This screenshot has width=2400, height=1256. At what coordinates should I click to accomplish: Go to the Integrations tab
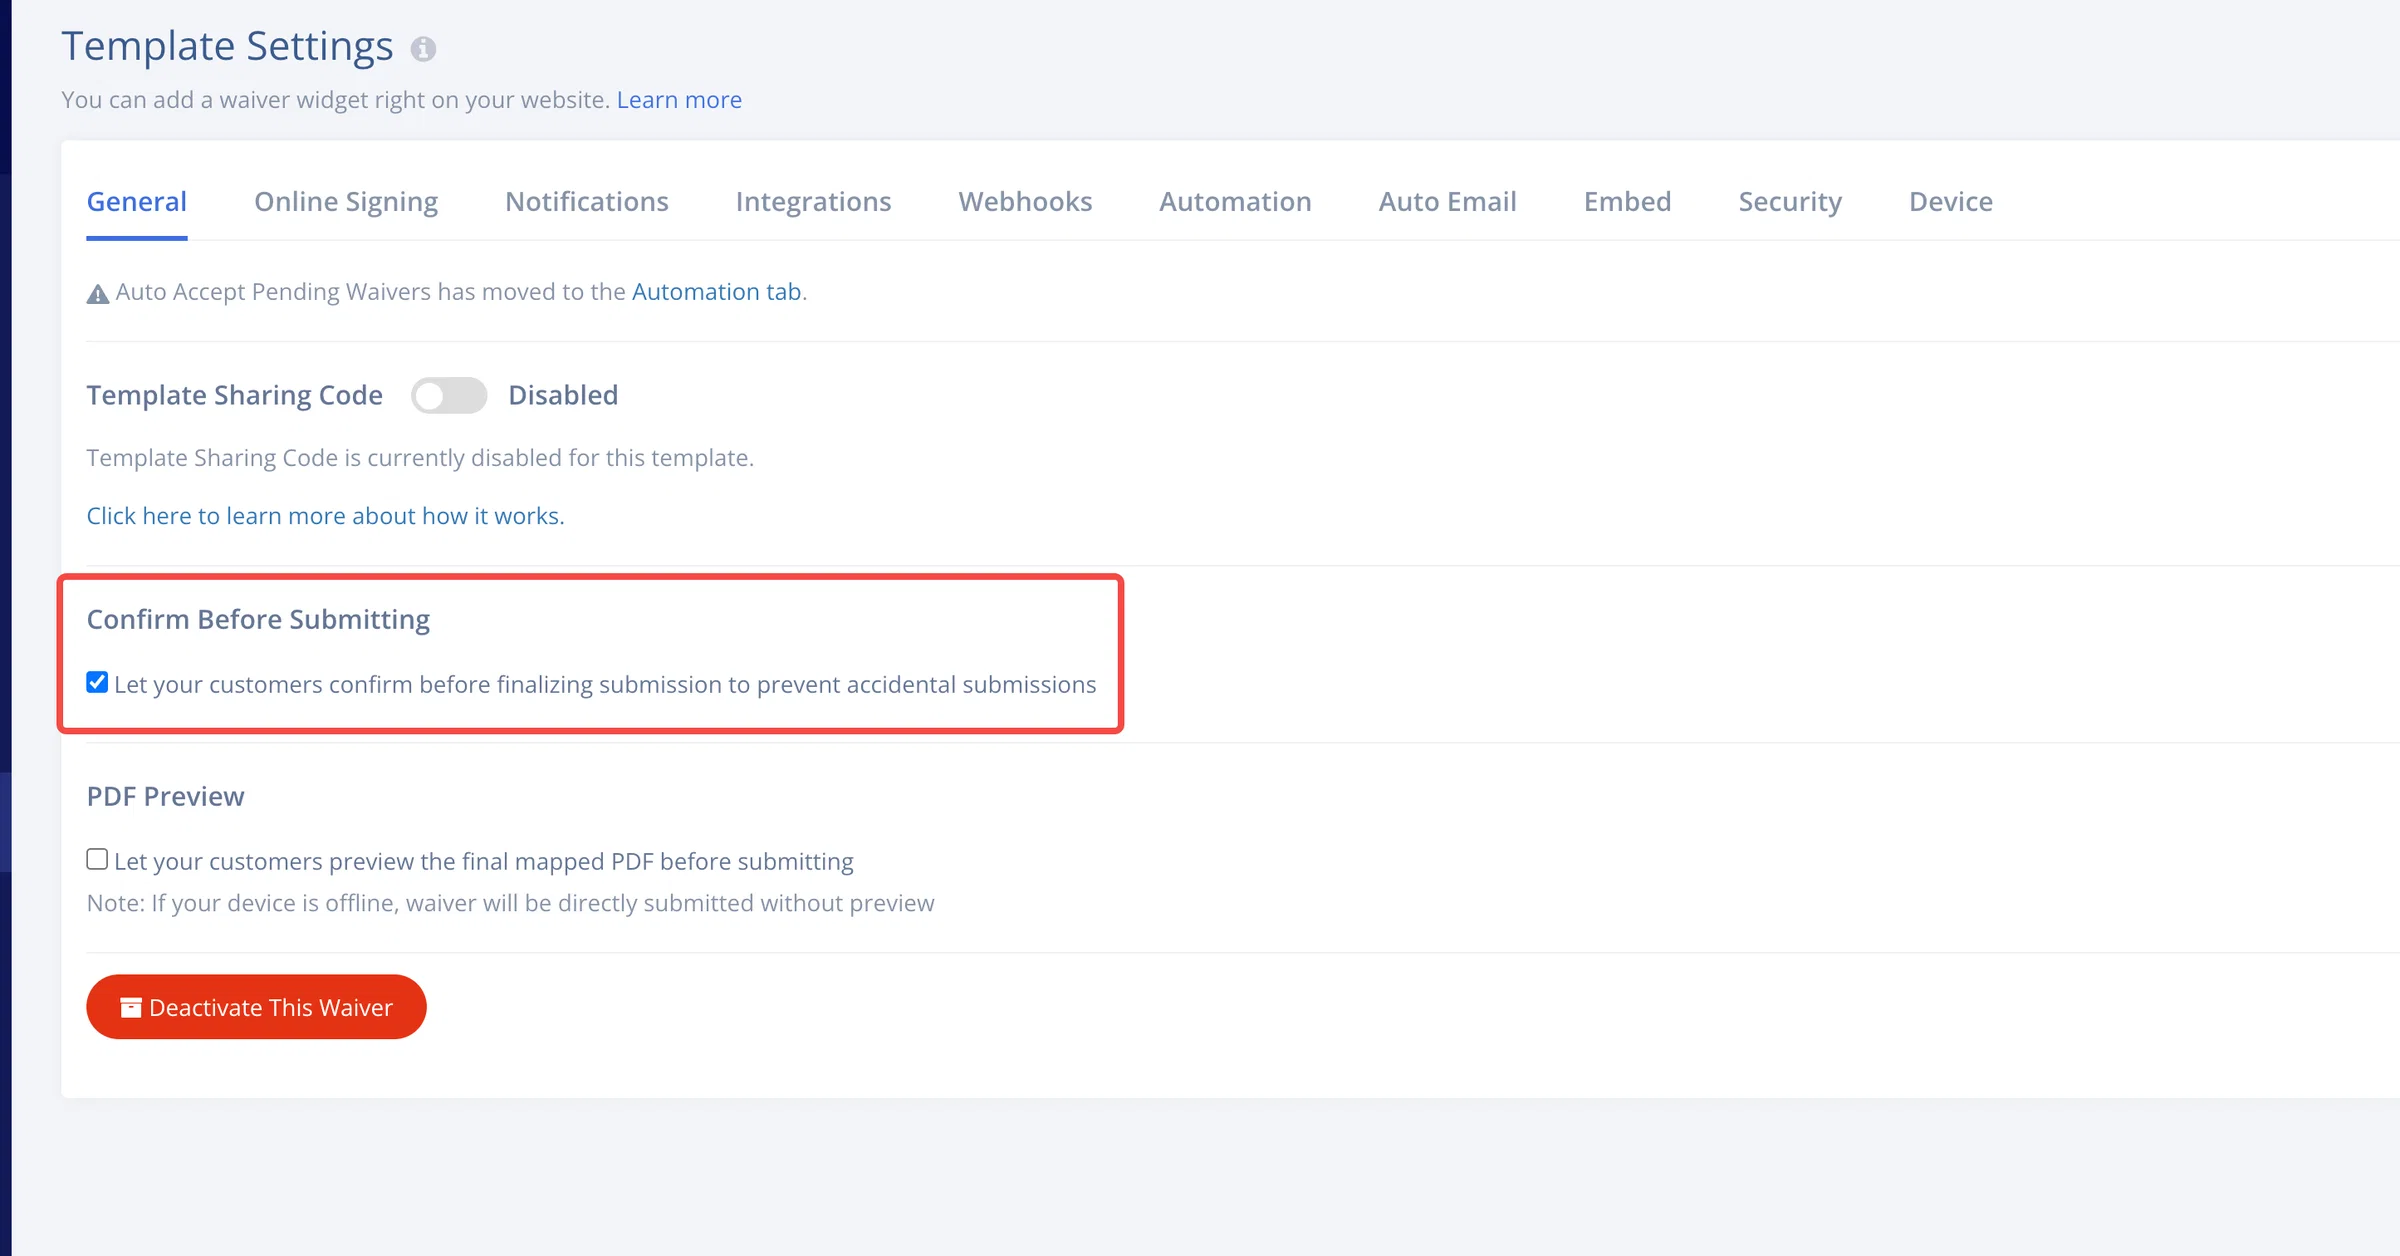click(x=813, y=201)
